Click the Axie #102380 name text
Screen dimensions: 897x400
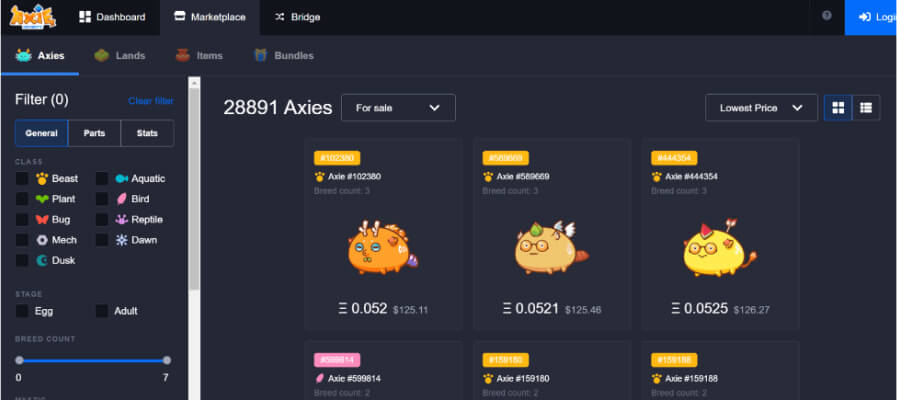click(354, 177)
